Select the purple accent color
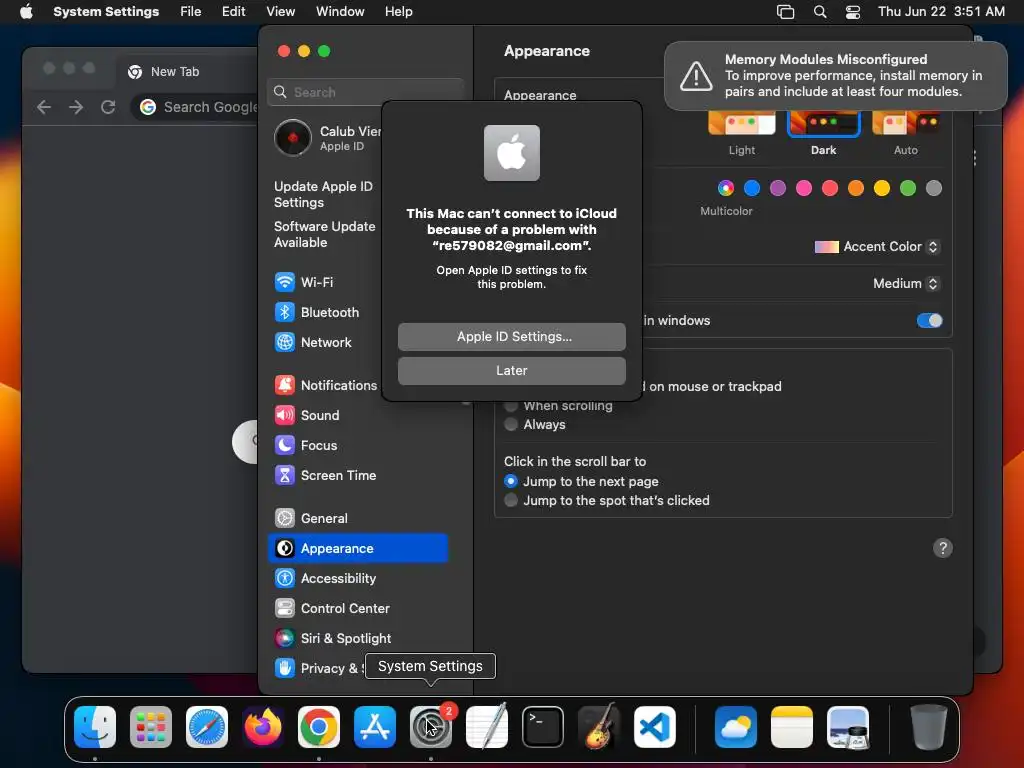Screen dimensions: 1024x768 (778, 188)
